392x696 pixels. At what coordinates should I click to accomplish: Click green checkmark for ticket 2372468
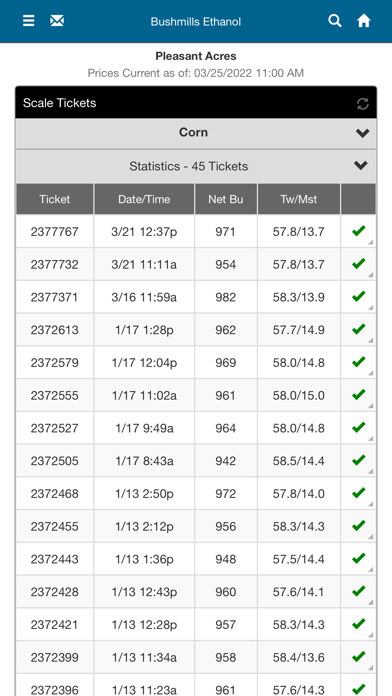tap(358, 493)
